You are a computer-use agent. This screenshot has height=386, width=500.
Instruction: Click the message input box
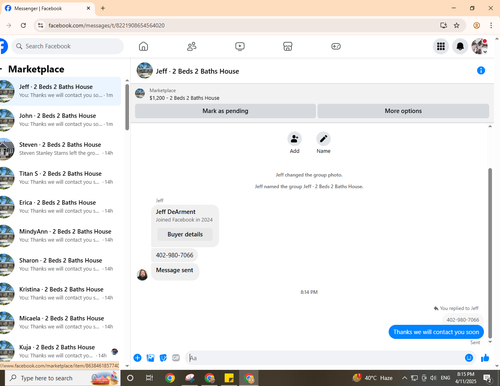pos(325,358)
